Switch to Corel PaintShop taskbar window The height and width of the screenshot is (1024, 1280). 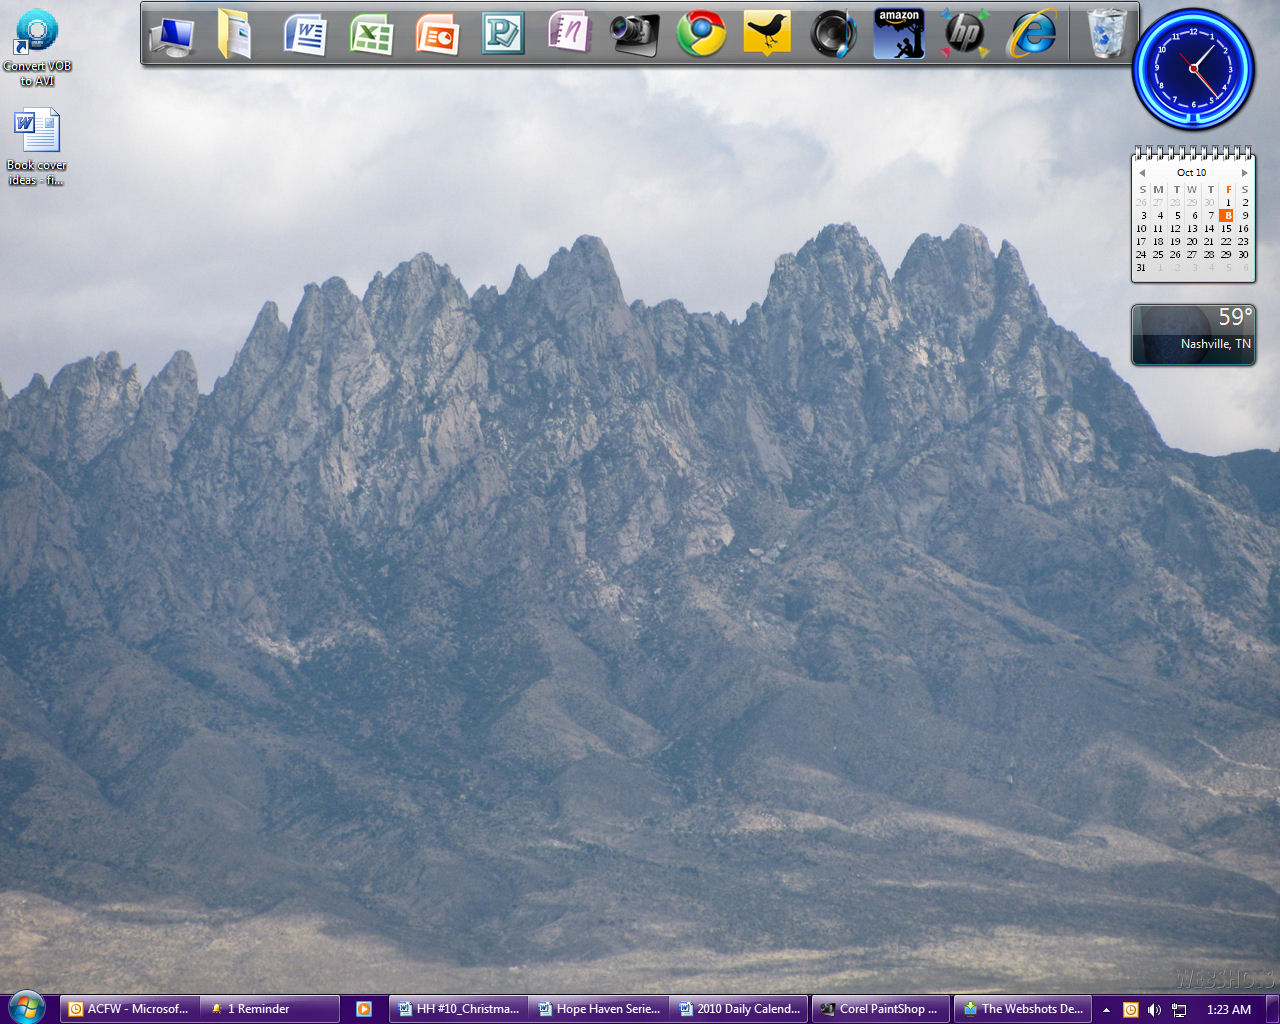tap(879, 1009)
